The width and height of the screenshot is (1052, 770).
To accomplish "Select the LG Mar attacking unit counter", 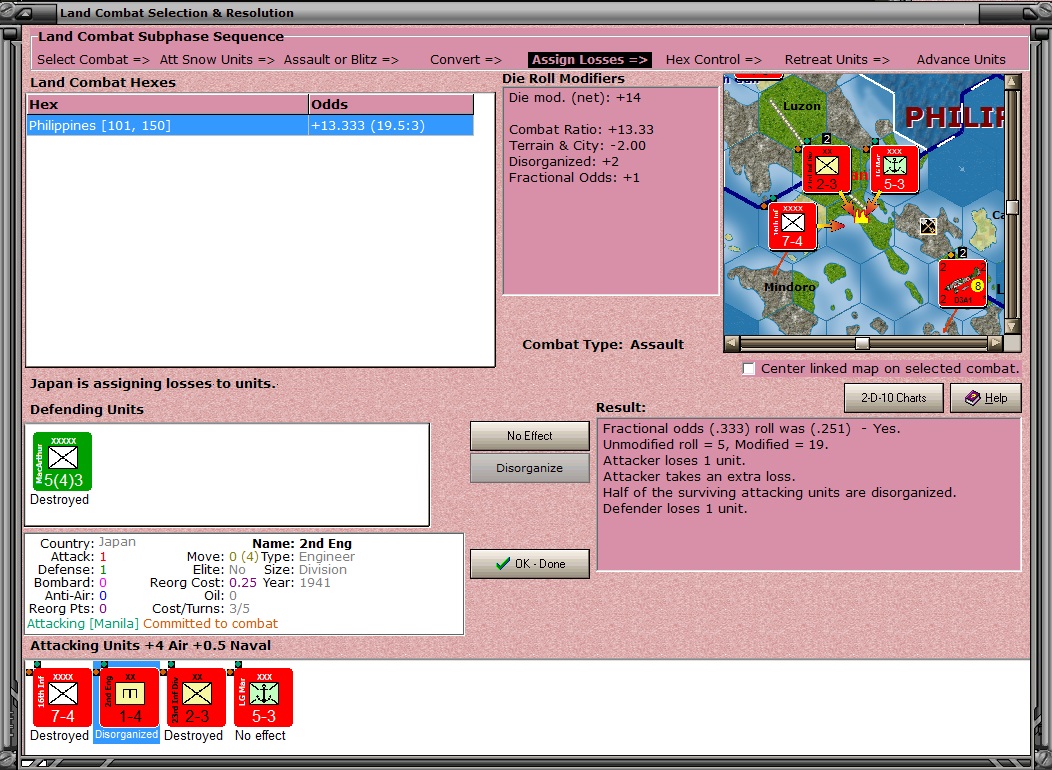I will [x=264, y=697].
